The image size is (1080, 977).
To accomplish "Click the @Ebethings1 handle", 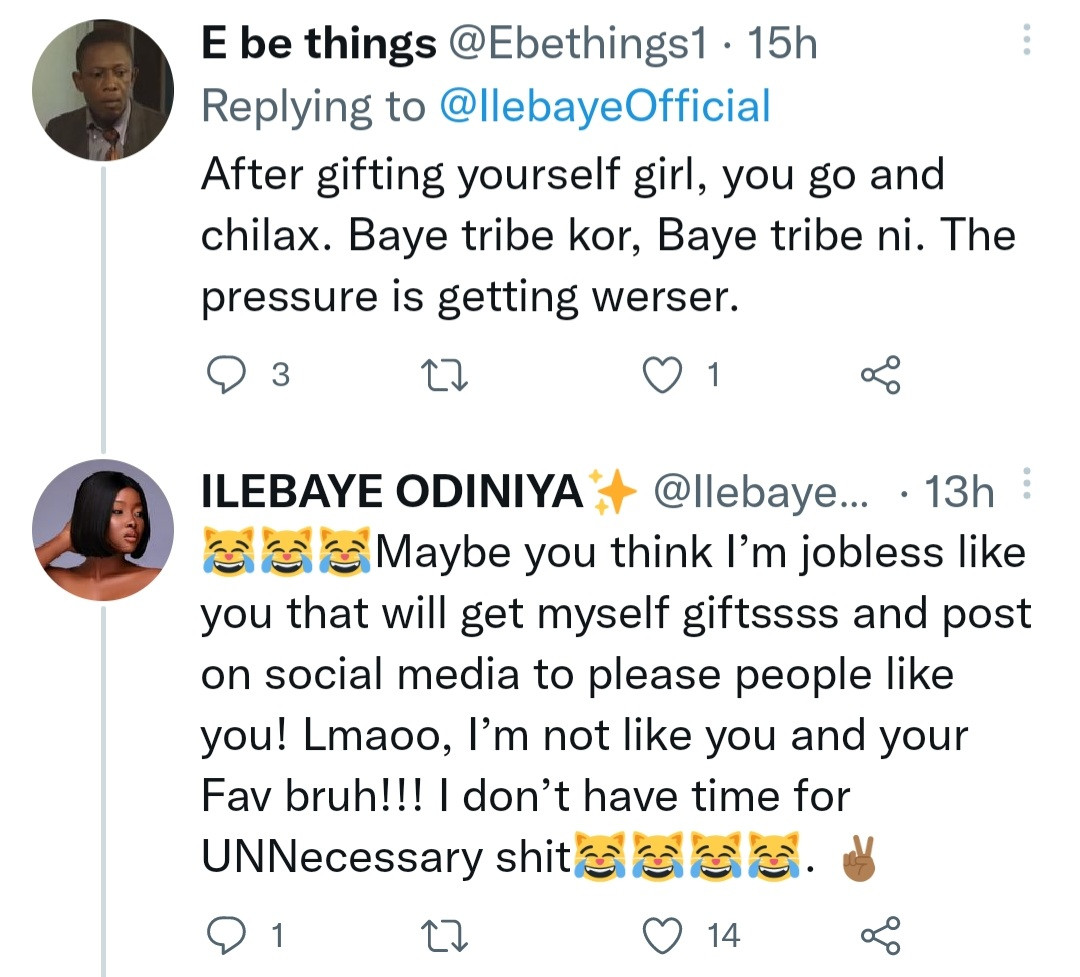I will (577, 44).
